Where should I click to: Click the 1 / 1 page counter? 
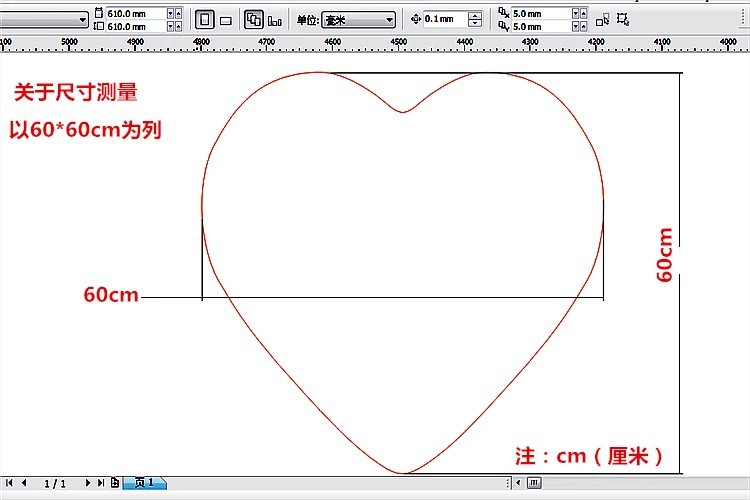[55, 483]
